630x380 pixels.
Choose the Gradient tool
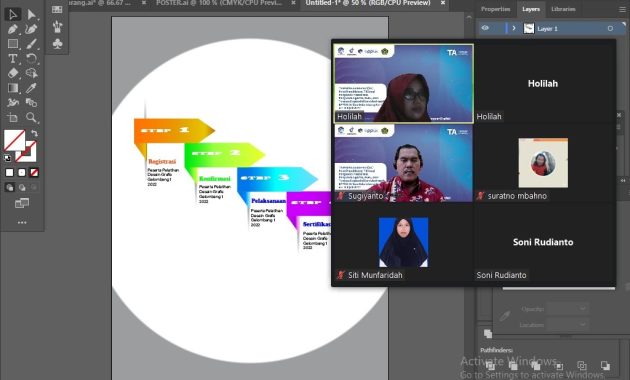(12, 88)
